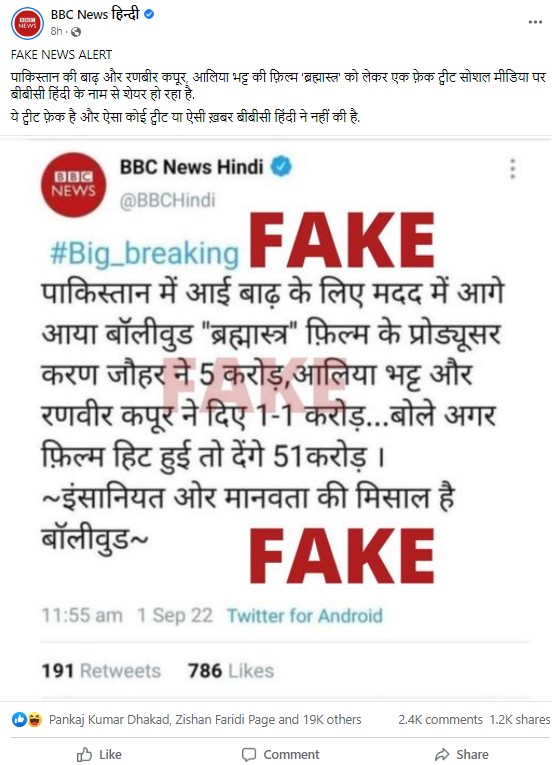Click the thumbs-up icon on Like button
The width and height of the screenshot is (552, 765).
coord(84,754)
